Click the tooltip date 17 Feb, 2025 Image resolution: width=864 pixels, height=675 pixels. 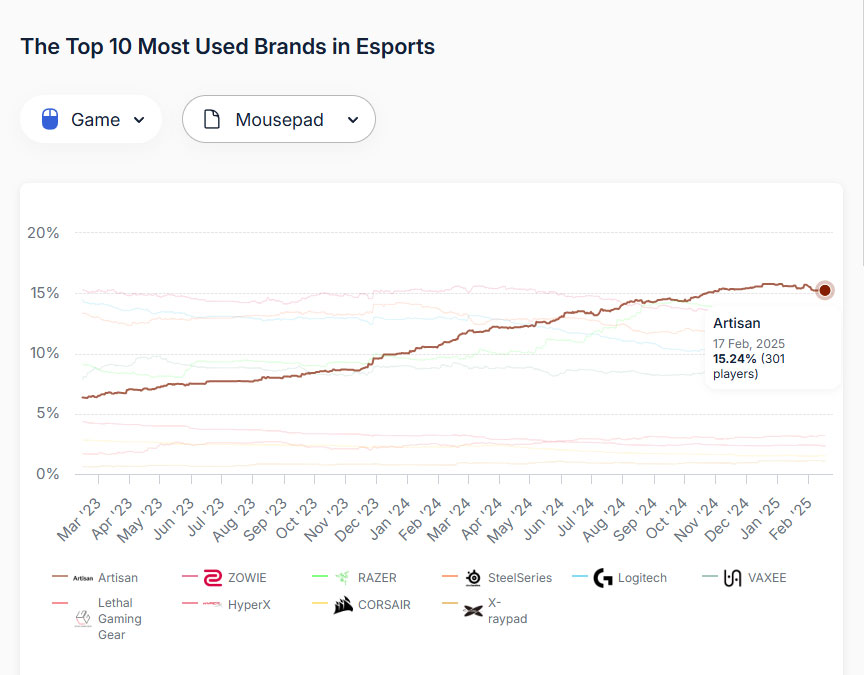(748, 344)
